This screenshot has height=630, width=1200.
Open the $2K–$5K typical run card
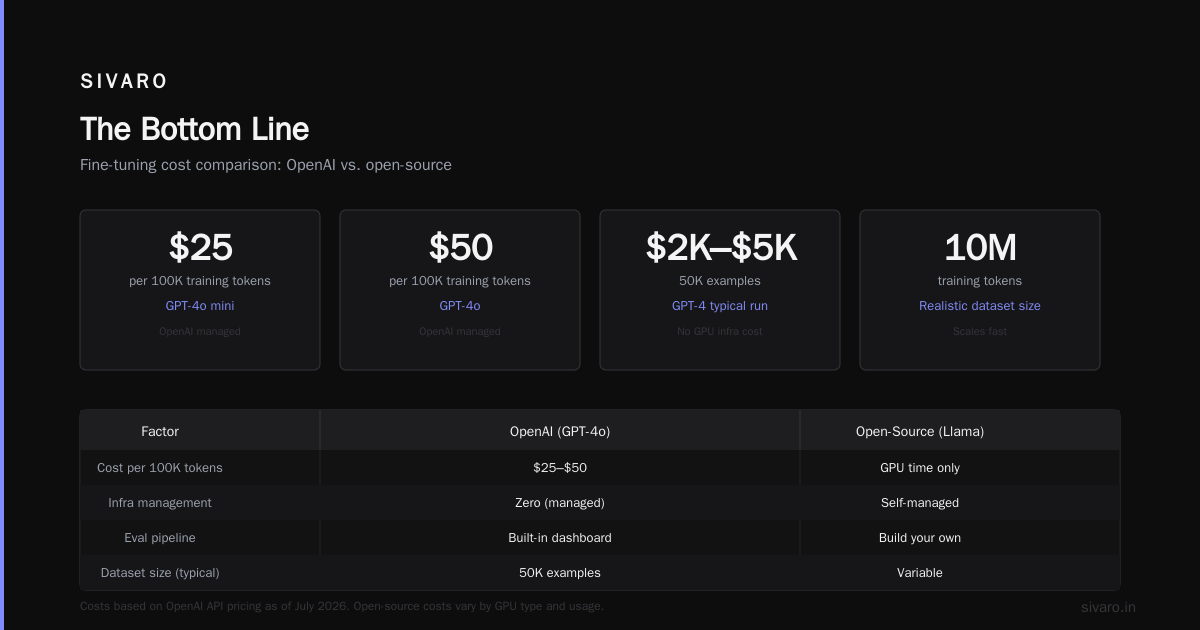pyautogui.click(x=720, y=290)
